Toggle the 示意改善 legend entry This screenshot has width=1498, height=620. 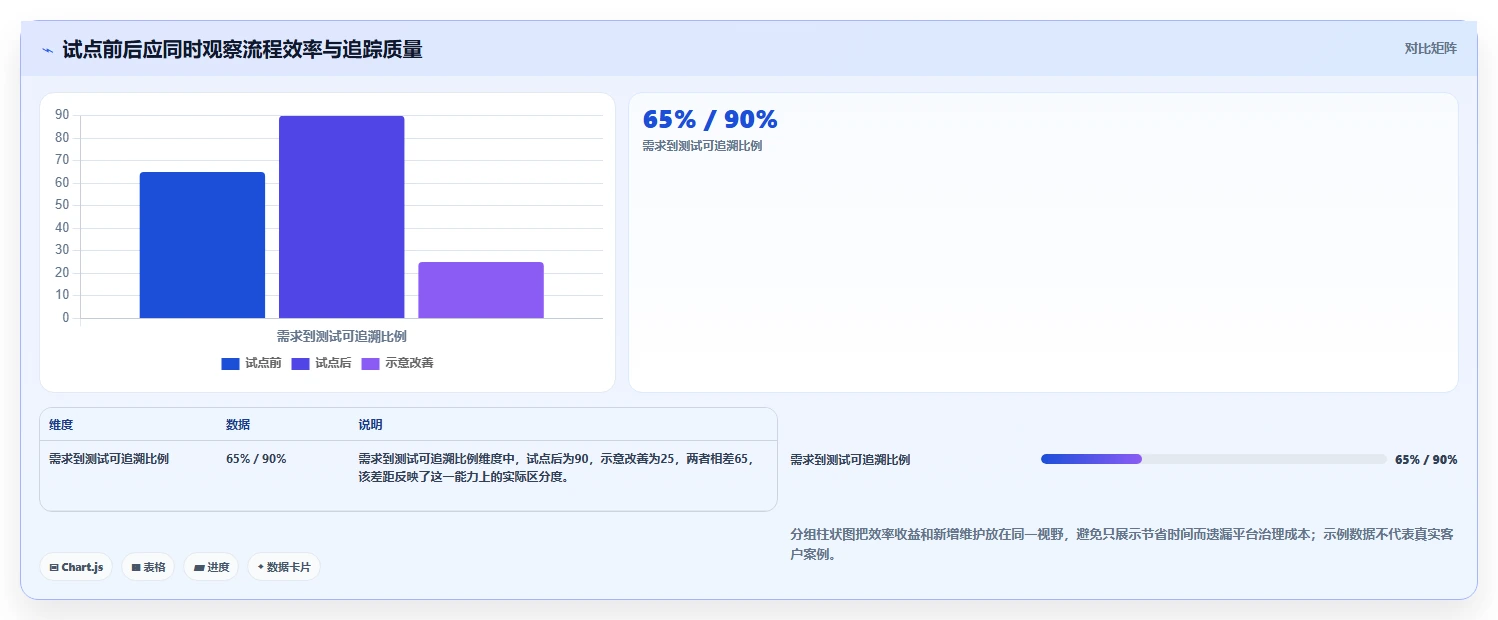398,363
